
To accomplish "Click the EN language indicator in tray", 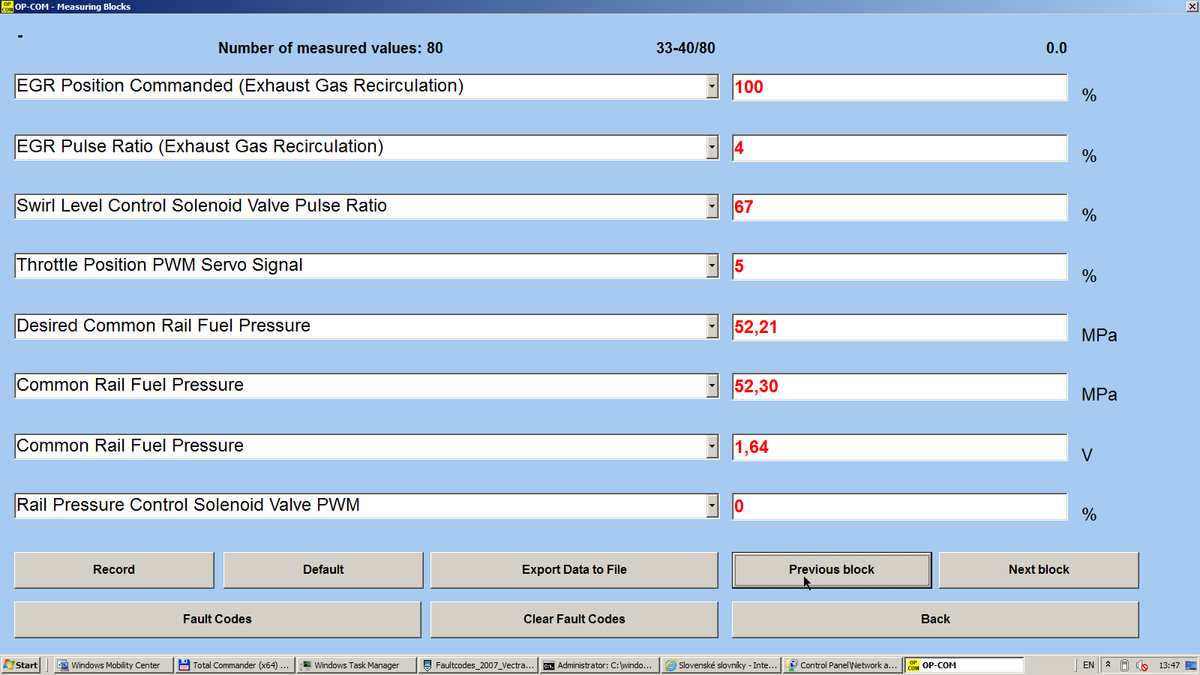I will 1088,665.
